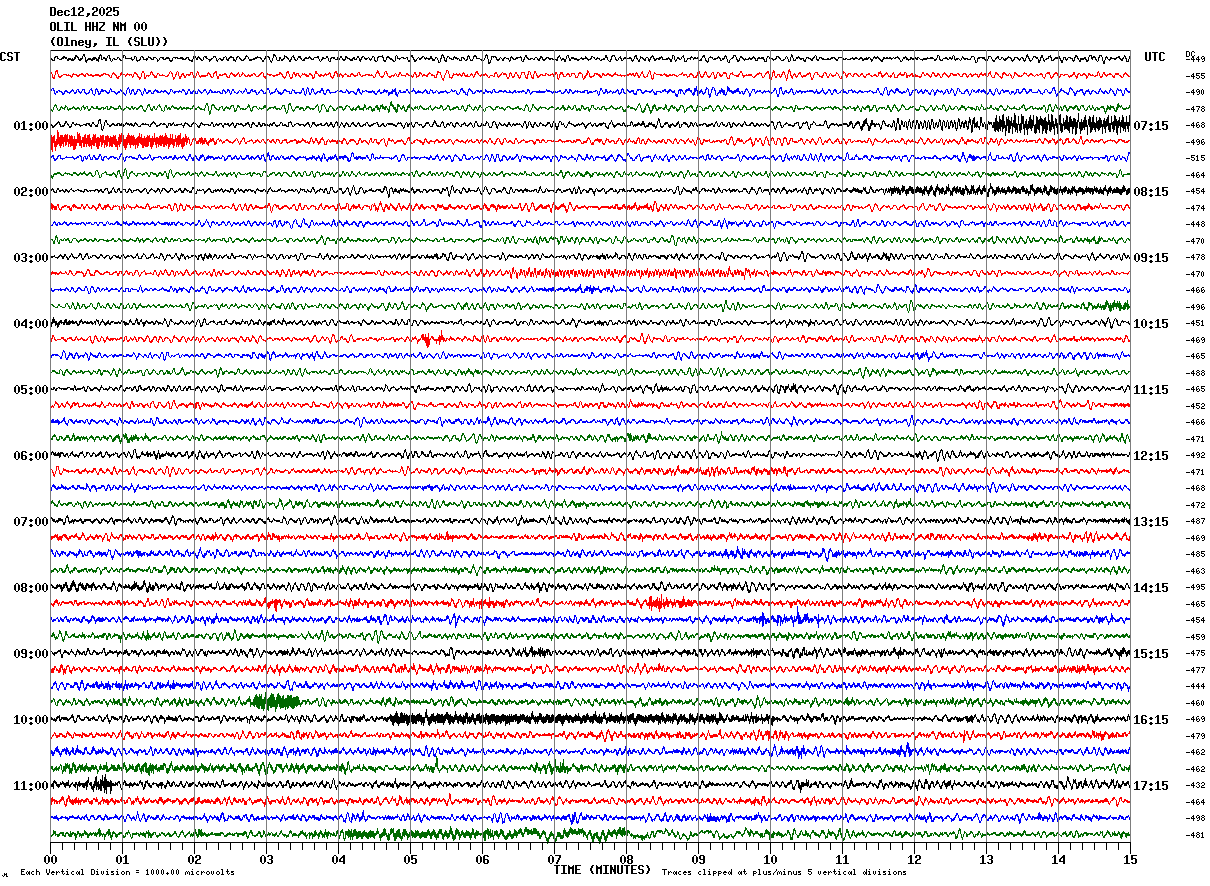Click the 16:15 UTC time label
1210x886 pixels.
click(1151, 720)
